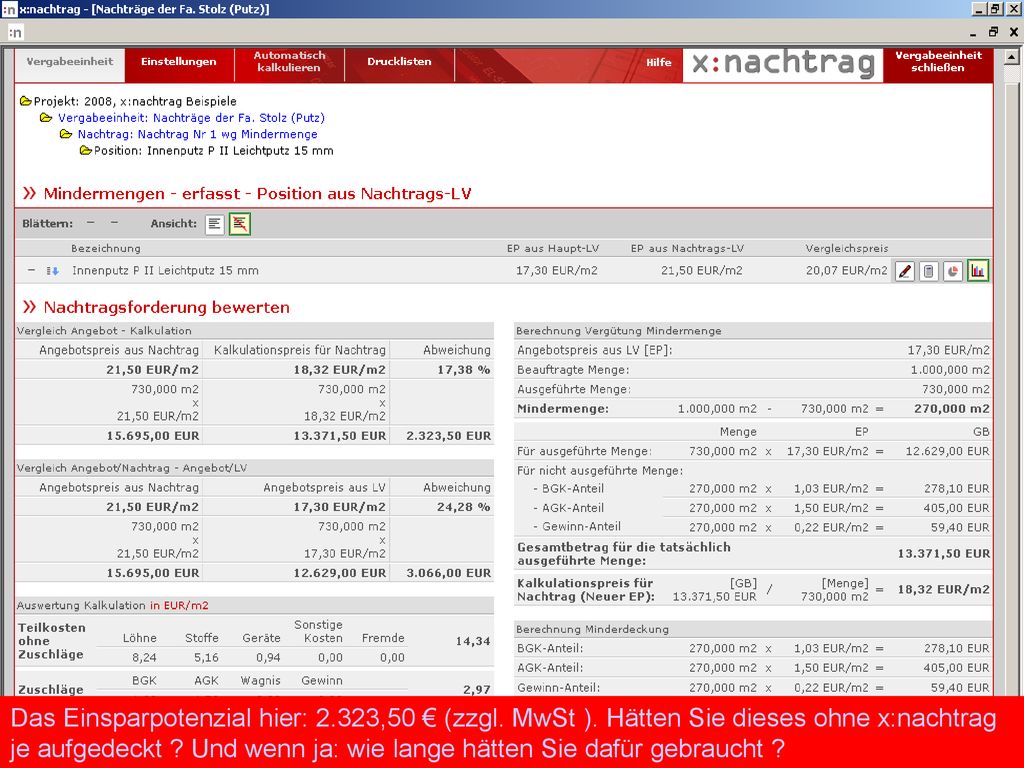The image size is (1024, 768).
Task: Click the 18,32 EUR/m2 Neuer EP result
Action: [944, 590]
